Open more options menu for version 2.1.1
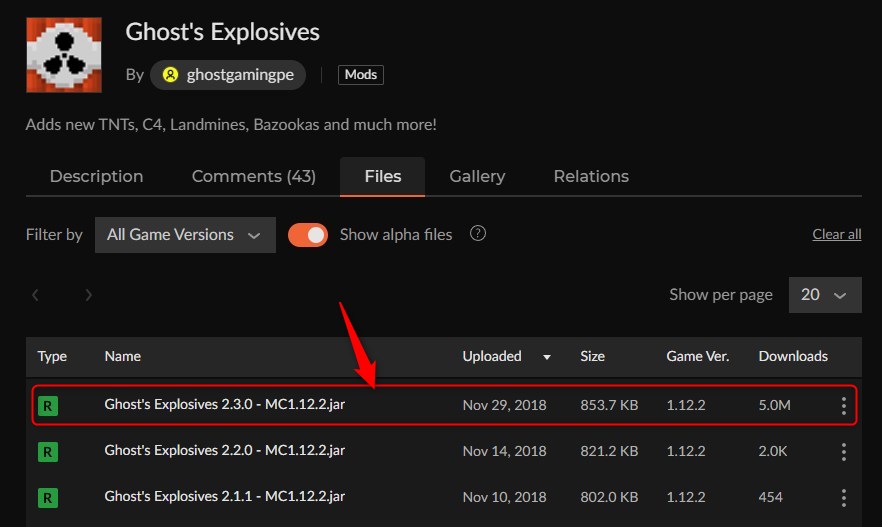The height and width of the screenshot is (527, 882). tap(843, 498)
